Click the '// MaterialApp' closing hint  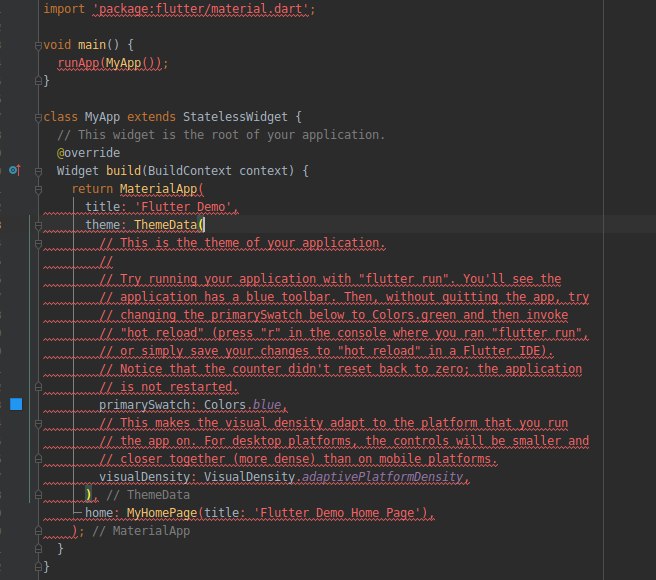[141, 531]
